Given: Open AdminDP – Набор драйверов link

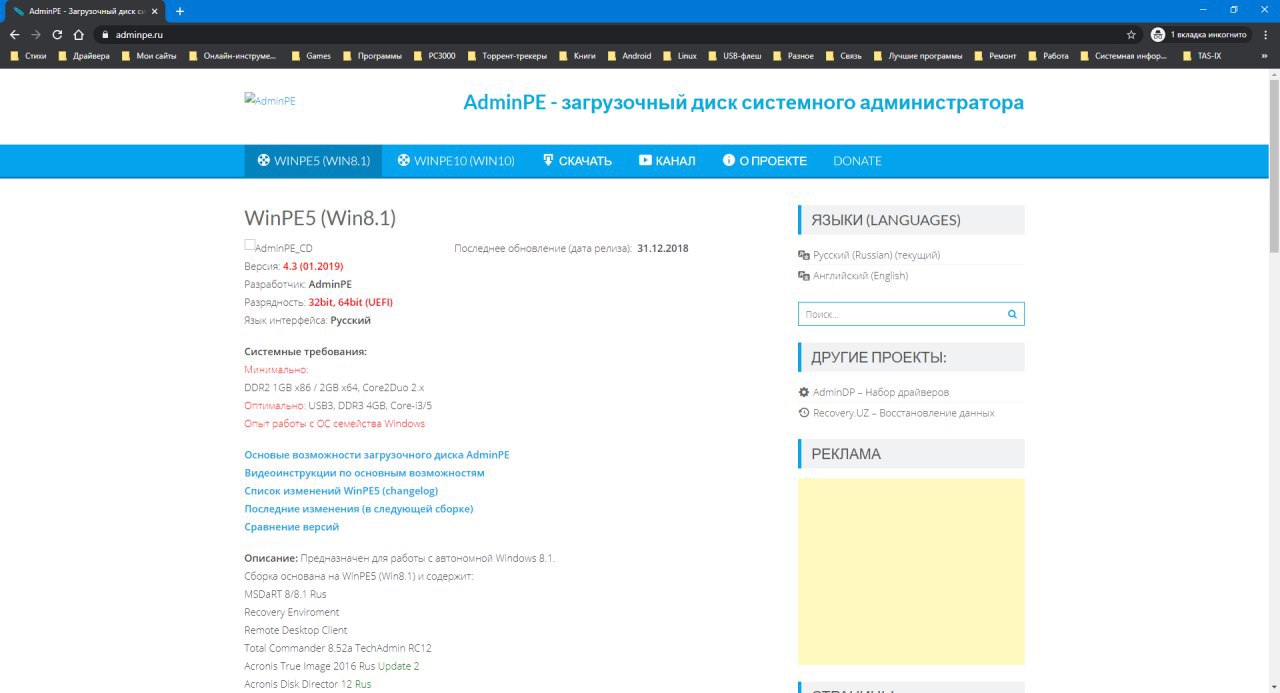Looking at the screenshot, I should click(x=873, y=392).
